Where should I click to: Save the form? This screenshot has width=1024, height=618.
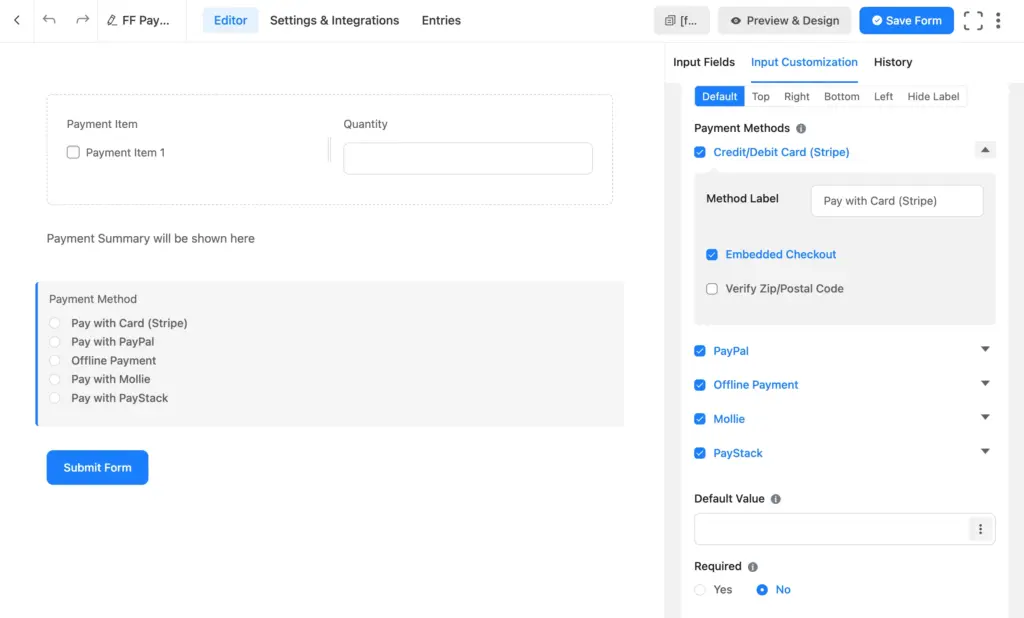[906, 21]
